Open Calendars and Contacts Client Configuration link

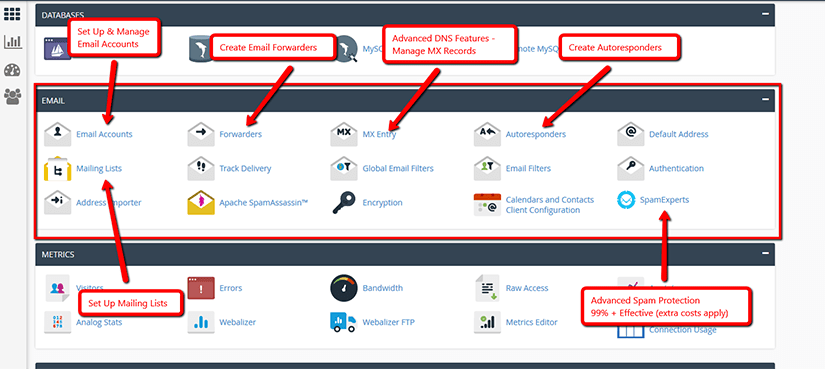click(550, 205)
